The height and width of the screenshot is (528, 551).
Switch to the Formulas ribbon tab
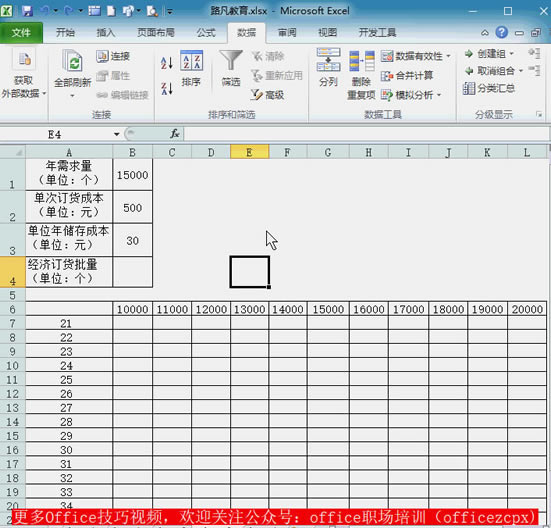tap(206, 33)
